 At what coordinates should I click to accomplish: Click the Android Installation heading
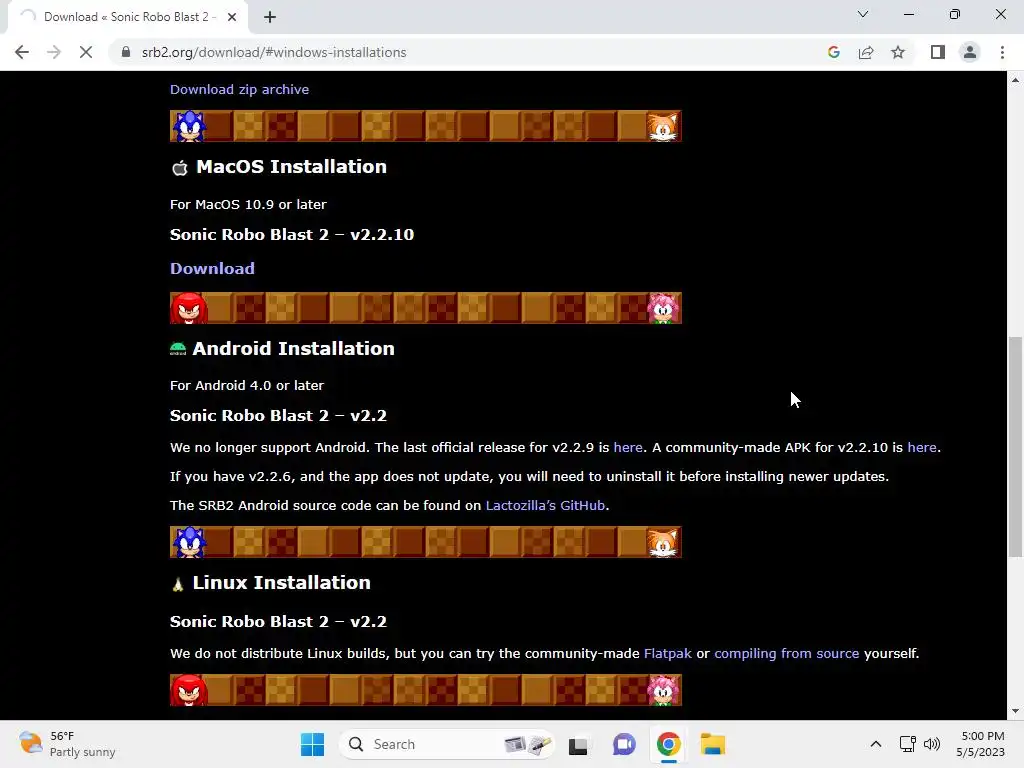293,349
